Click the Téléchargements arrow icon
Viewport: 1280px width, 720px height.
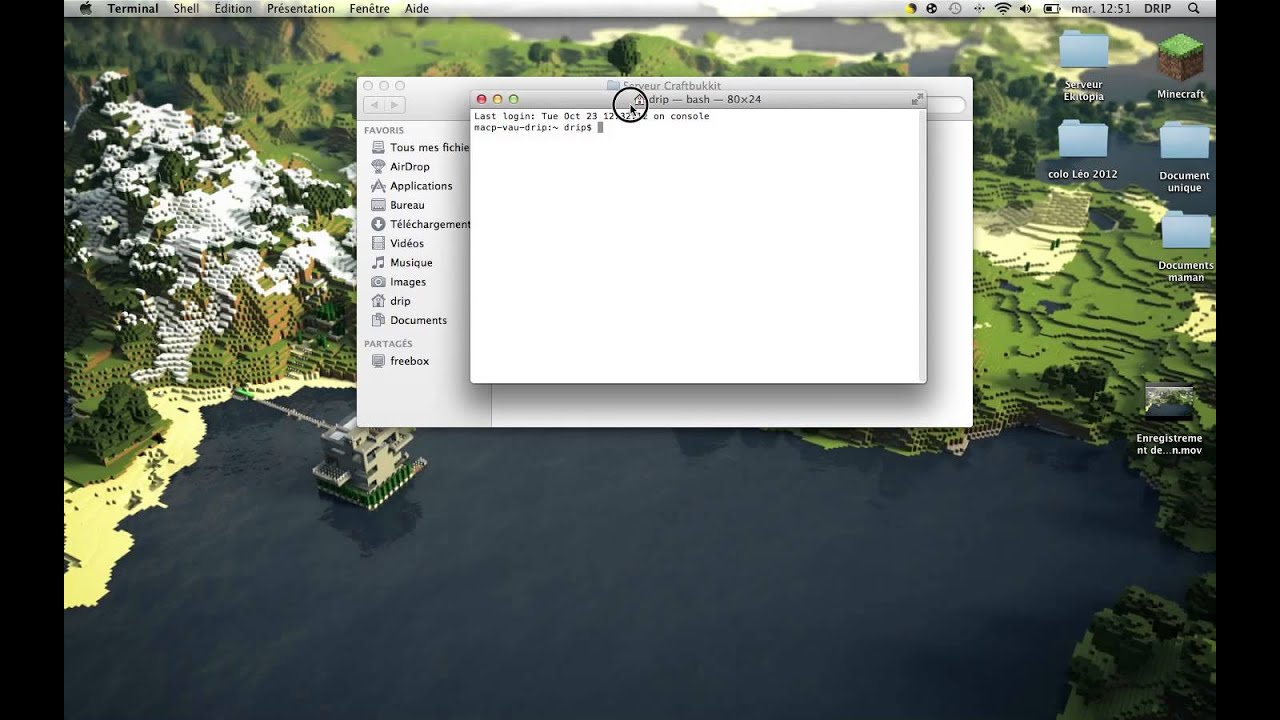point(378,224)
